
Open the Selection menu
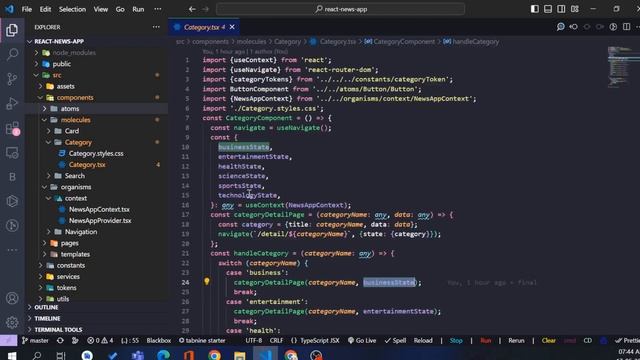click(x=72, y=9)
